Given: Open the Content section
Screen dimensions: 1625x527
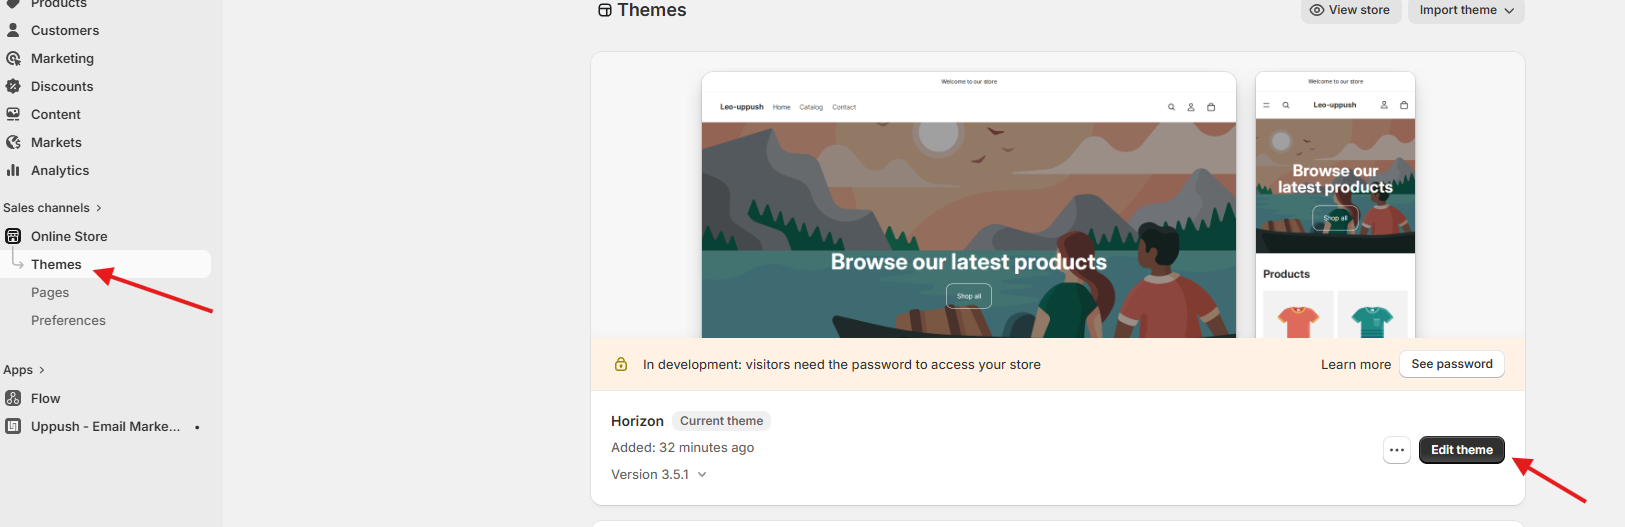Looking at the screenshot, I should click(56, 114).
